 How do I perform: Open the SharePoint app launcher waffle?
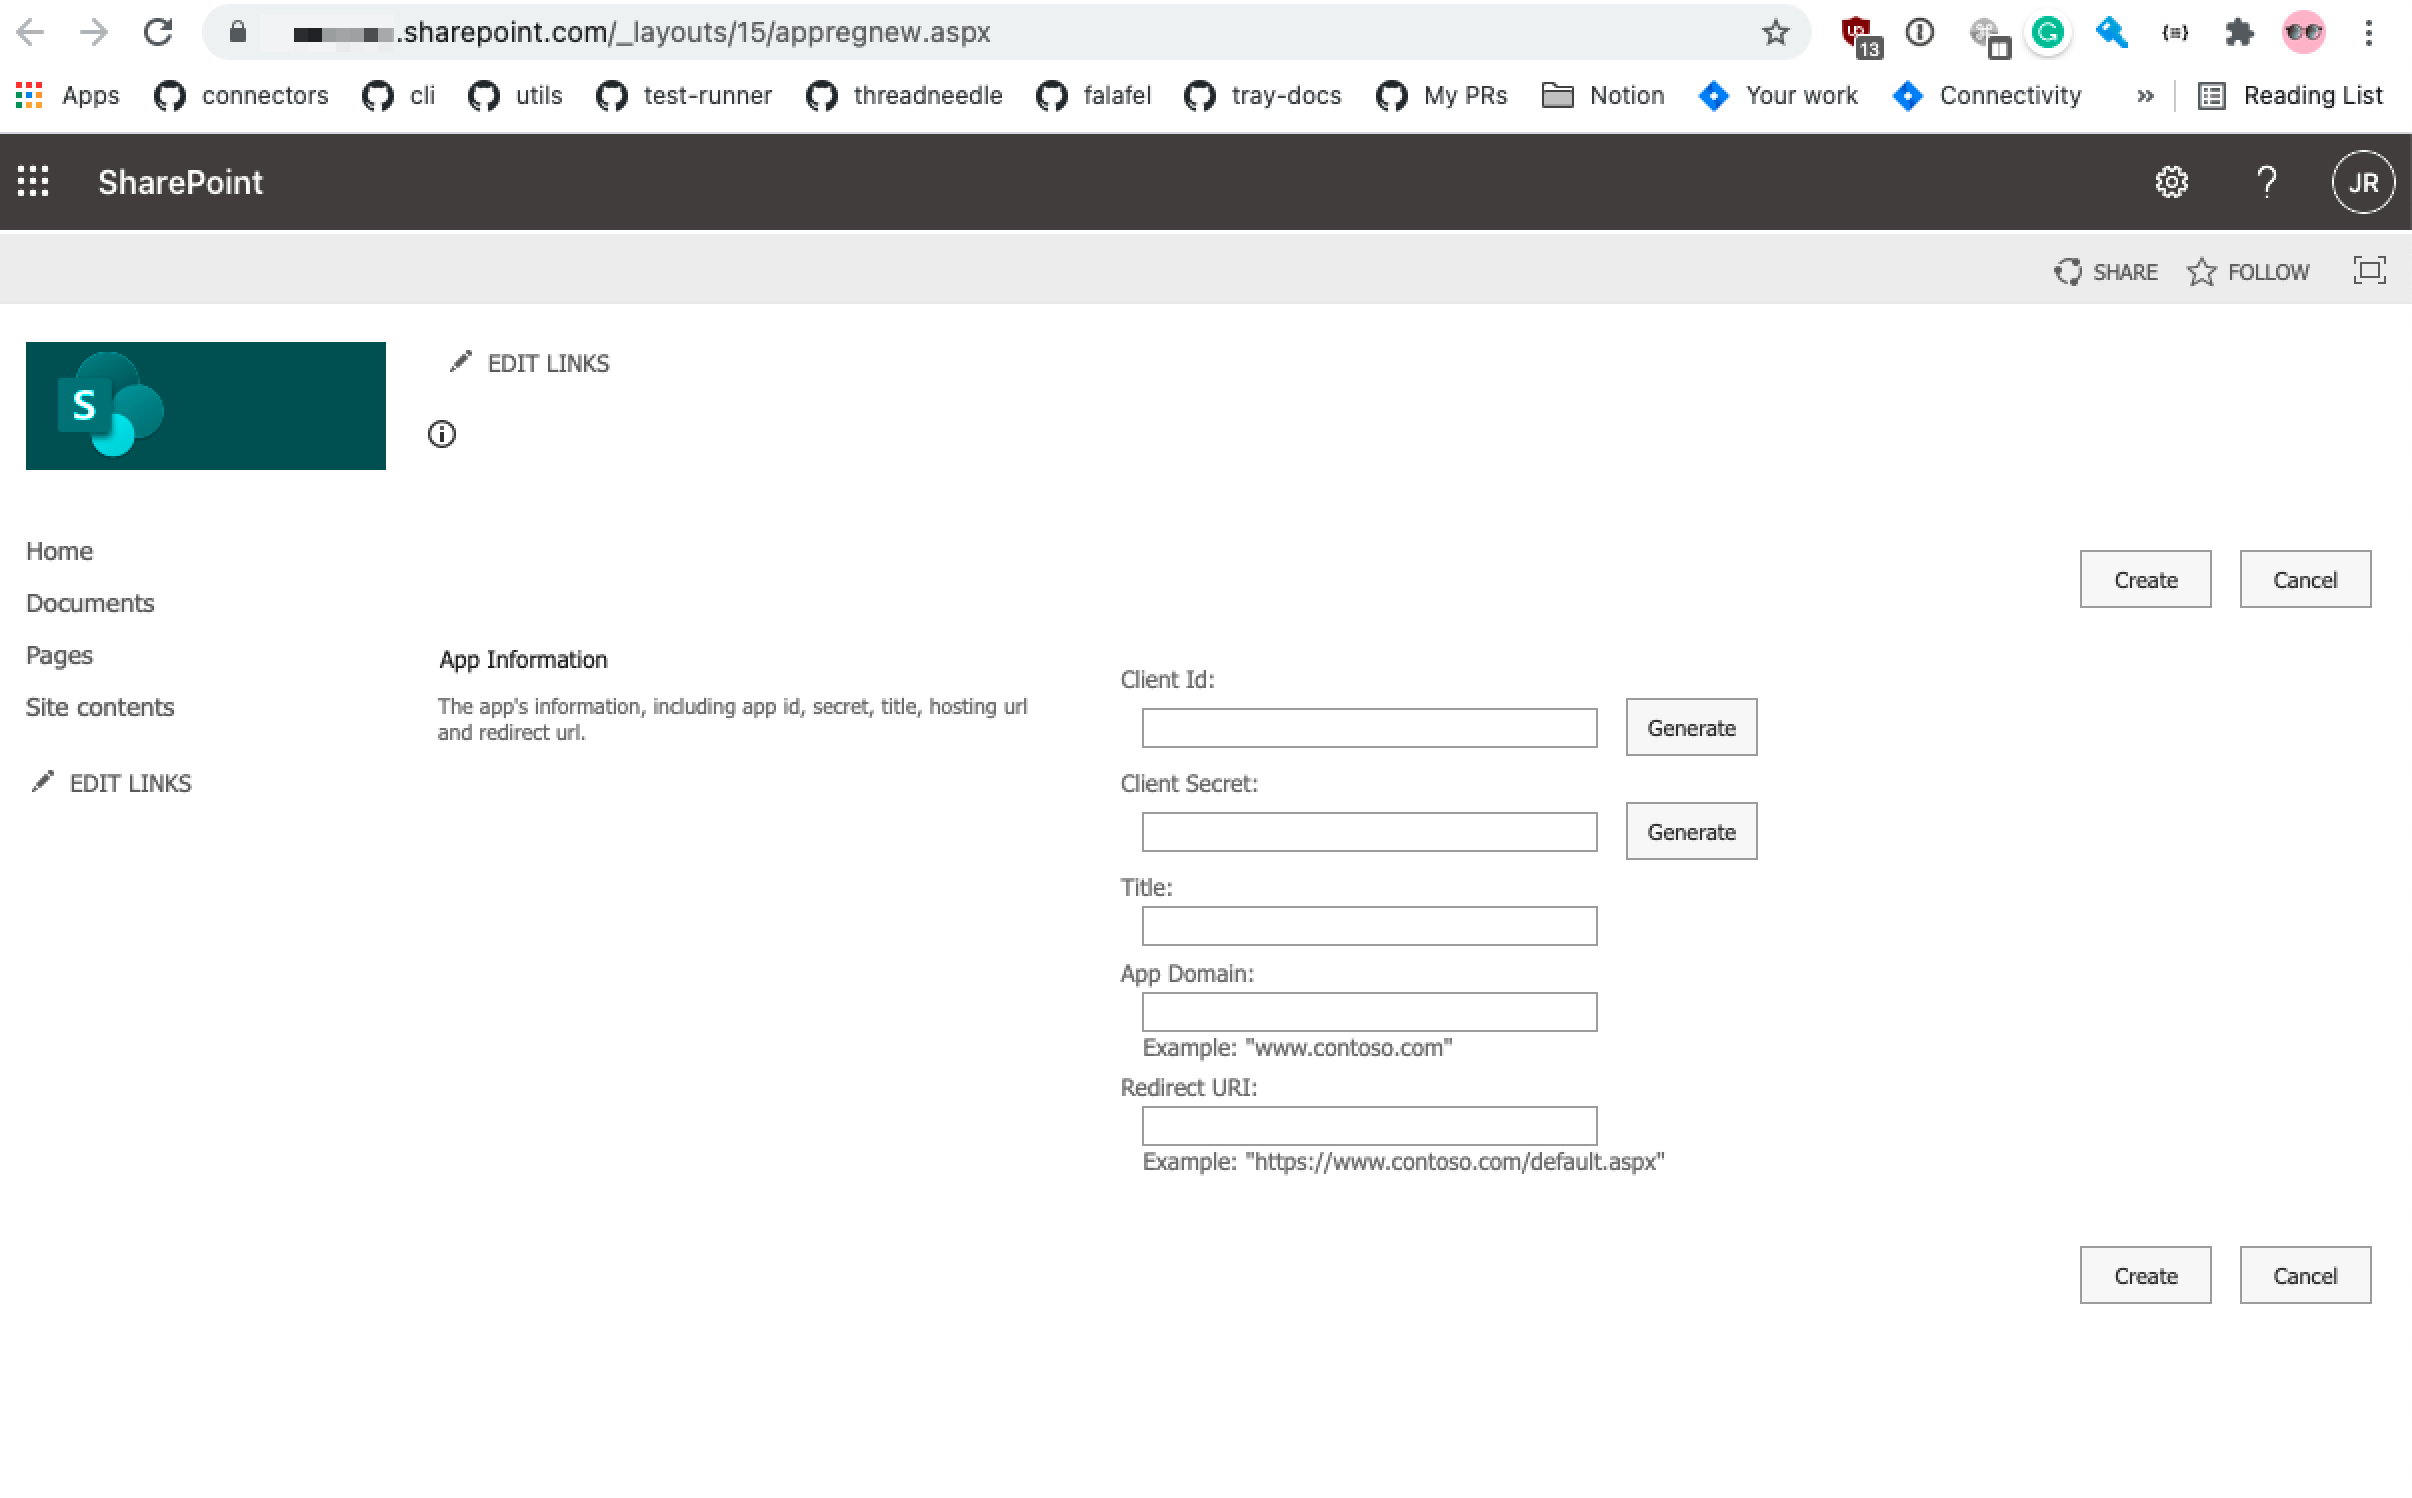click(33, 181)
